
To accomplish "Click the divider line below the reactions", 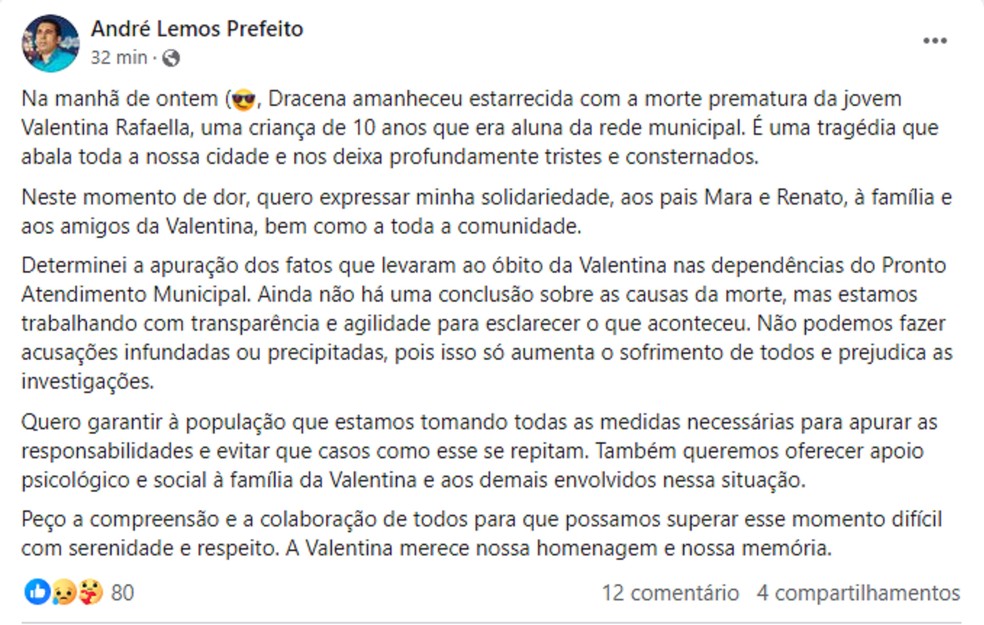I will tap(491, 622).
